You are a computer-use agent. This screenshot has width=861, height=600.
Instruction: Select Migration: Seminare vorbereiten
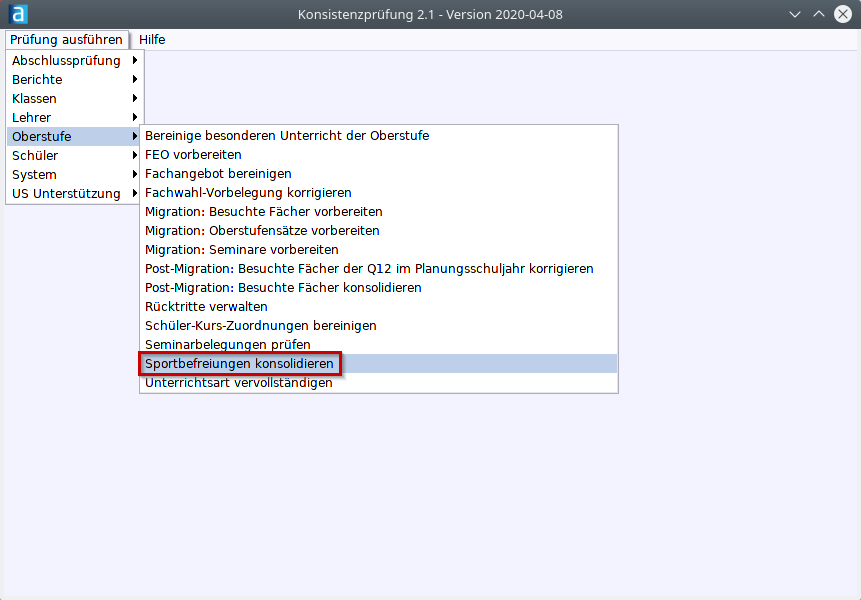tap(379, 250)
